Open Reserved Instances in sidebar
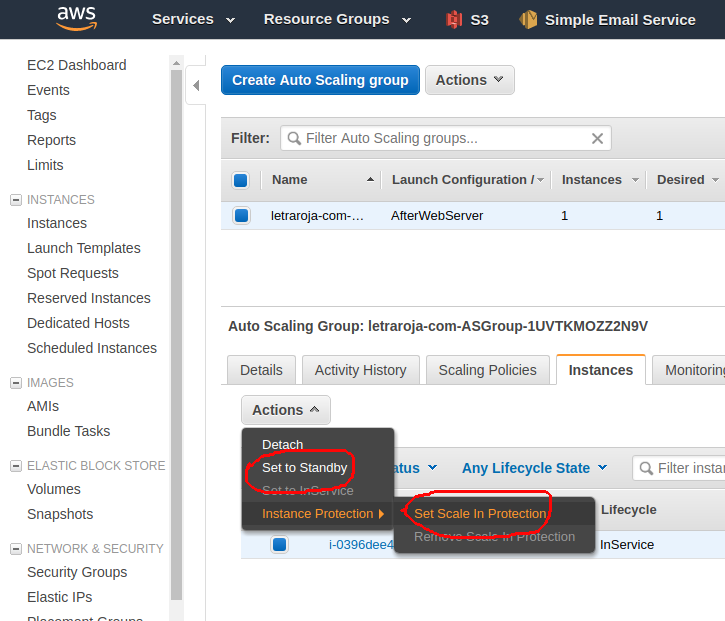 (x=89, y=298)
